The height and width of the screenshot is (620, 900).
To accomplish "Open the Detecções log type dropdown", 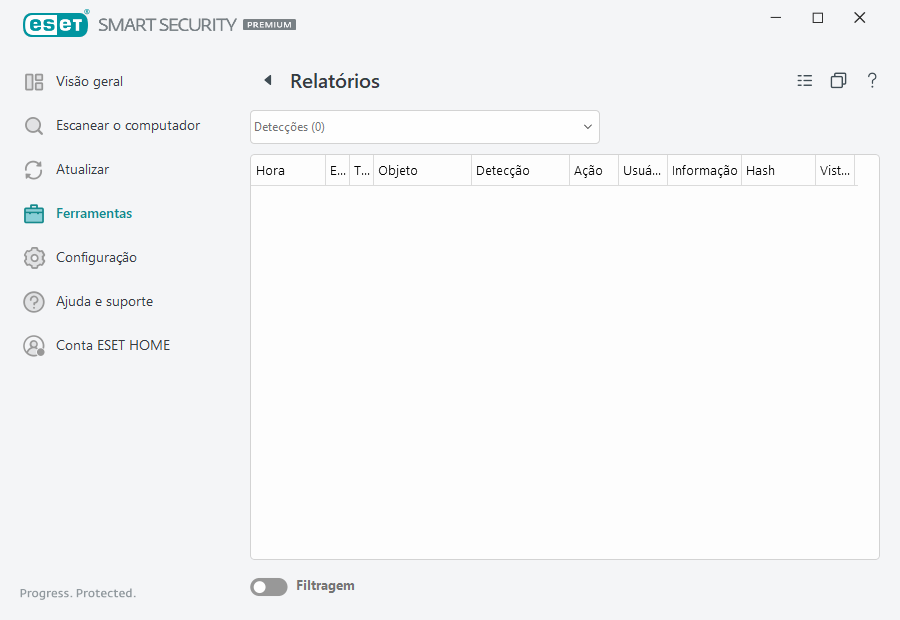I will [x=424, y=127].
